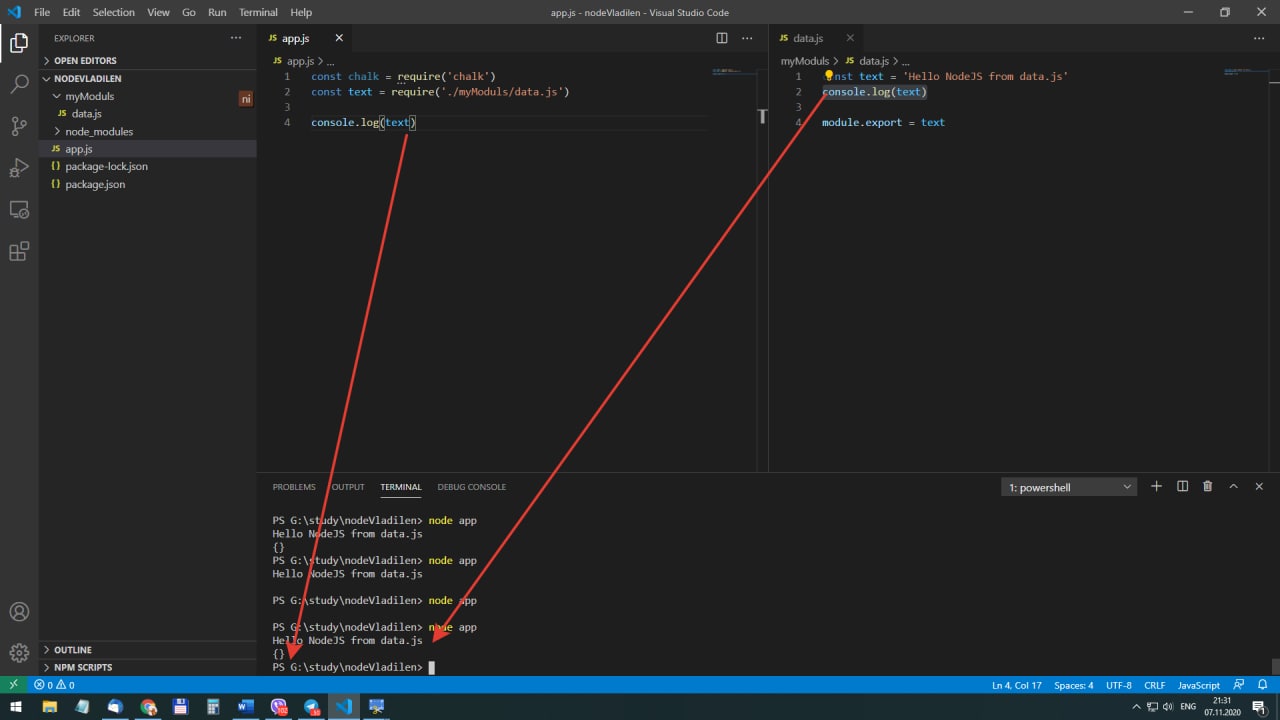Open the Search view in activity bar
This screenshot has width=1280, height=720.
tap(19, 84)
